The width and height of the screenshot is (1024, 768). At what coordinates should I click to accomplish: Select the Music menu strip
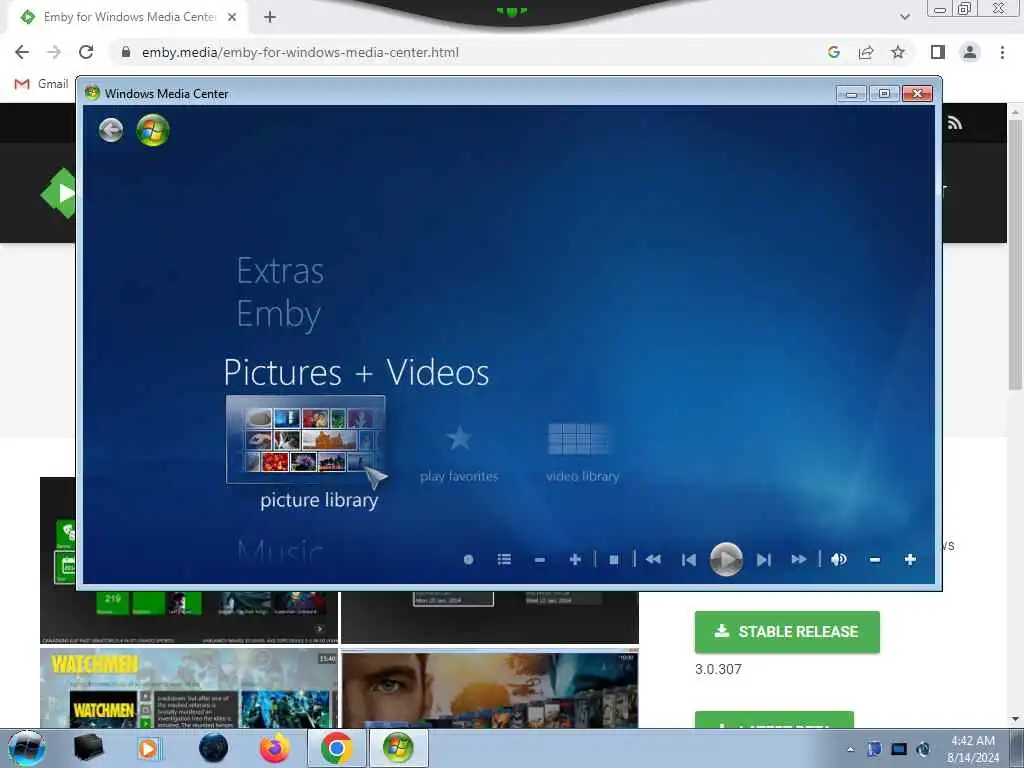click(280, 552)
